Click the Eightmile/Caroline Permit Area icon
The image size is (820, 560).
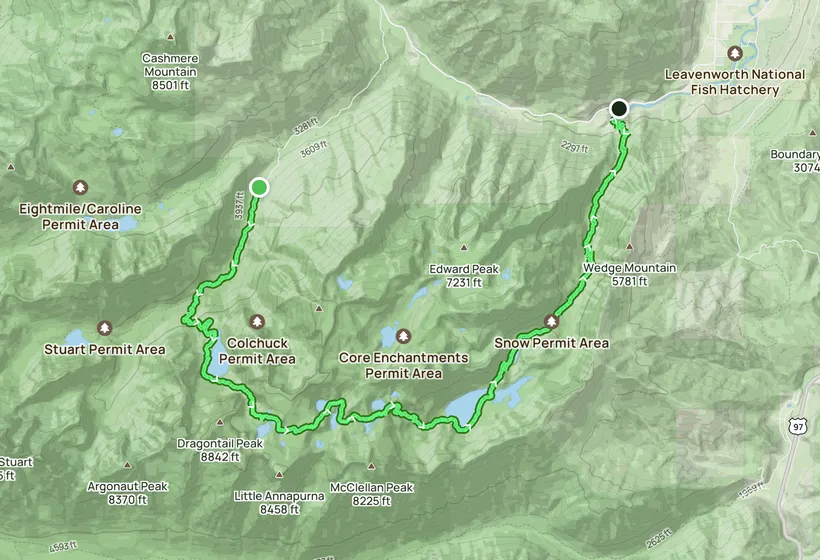(80, 187)
